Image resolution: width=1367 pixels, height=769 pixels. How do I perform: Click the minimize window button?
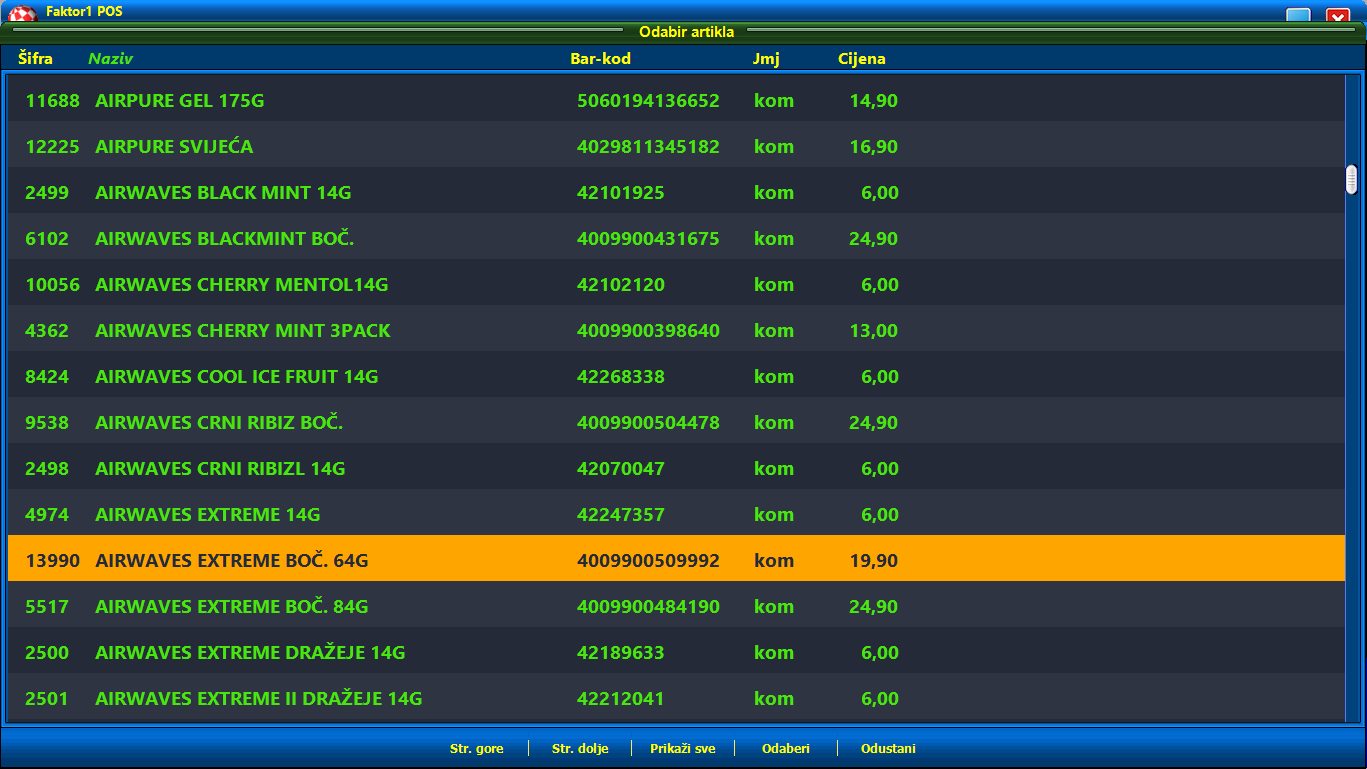(x=1298, y=15)
